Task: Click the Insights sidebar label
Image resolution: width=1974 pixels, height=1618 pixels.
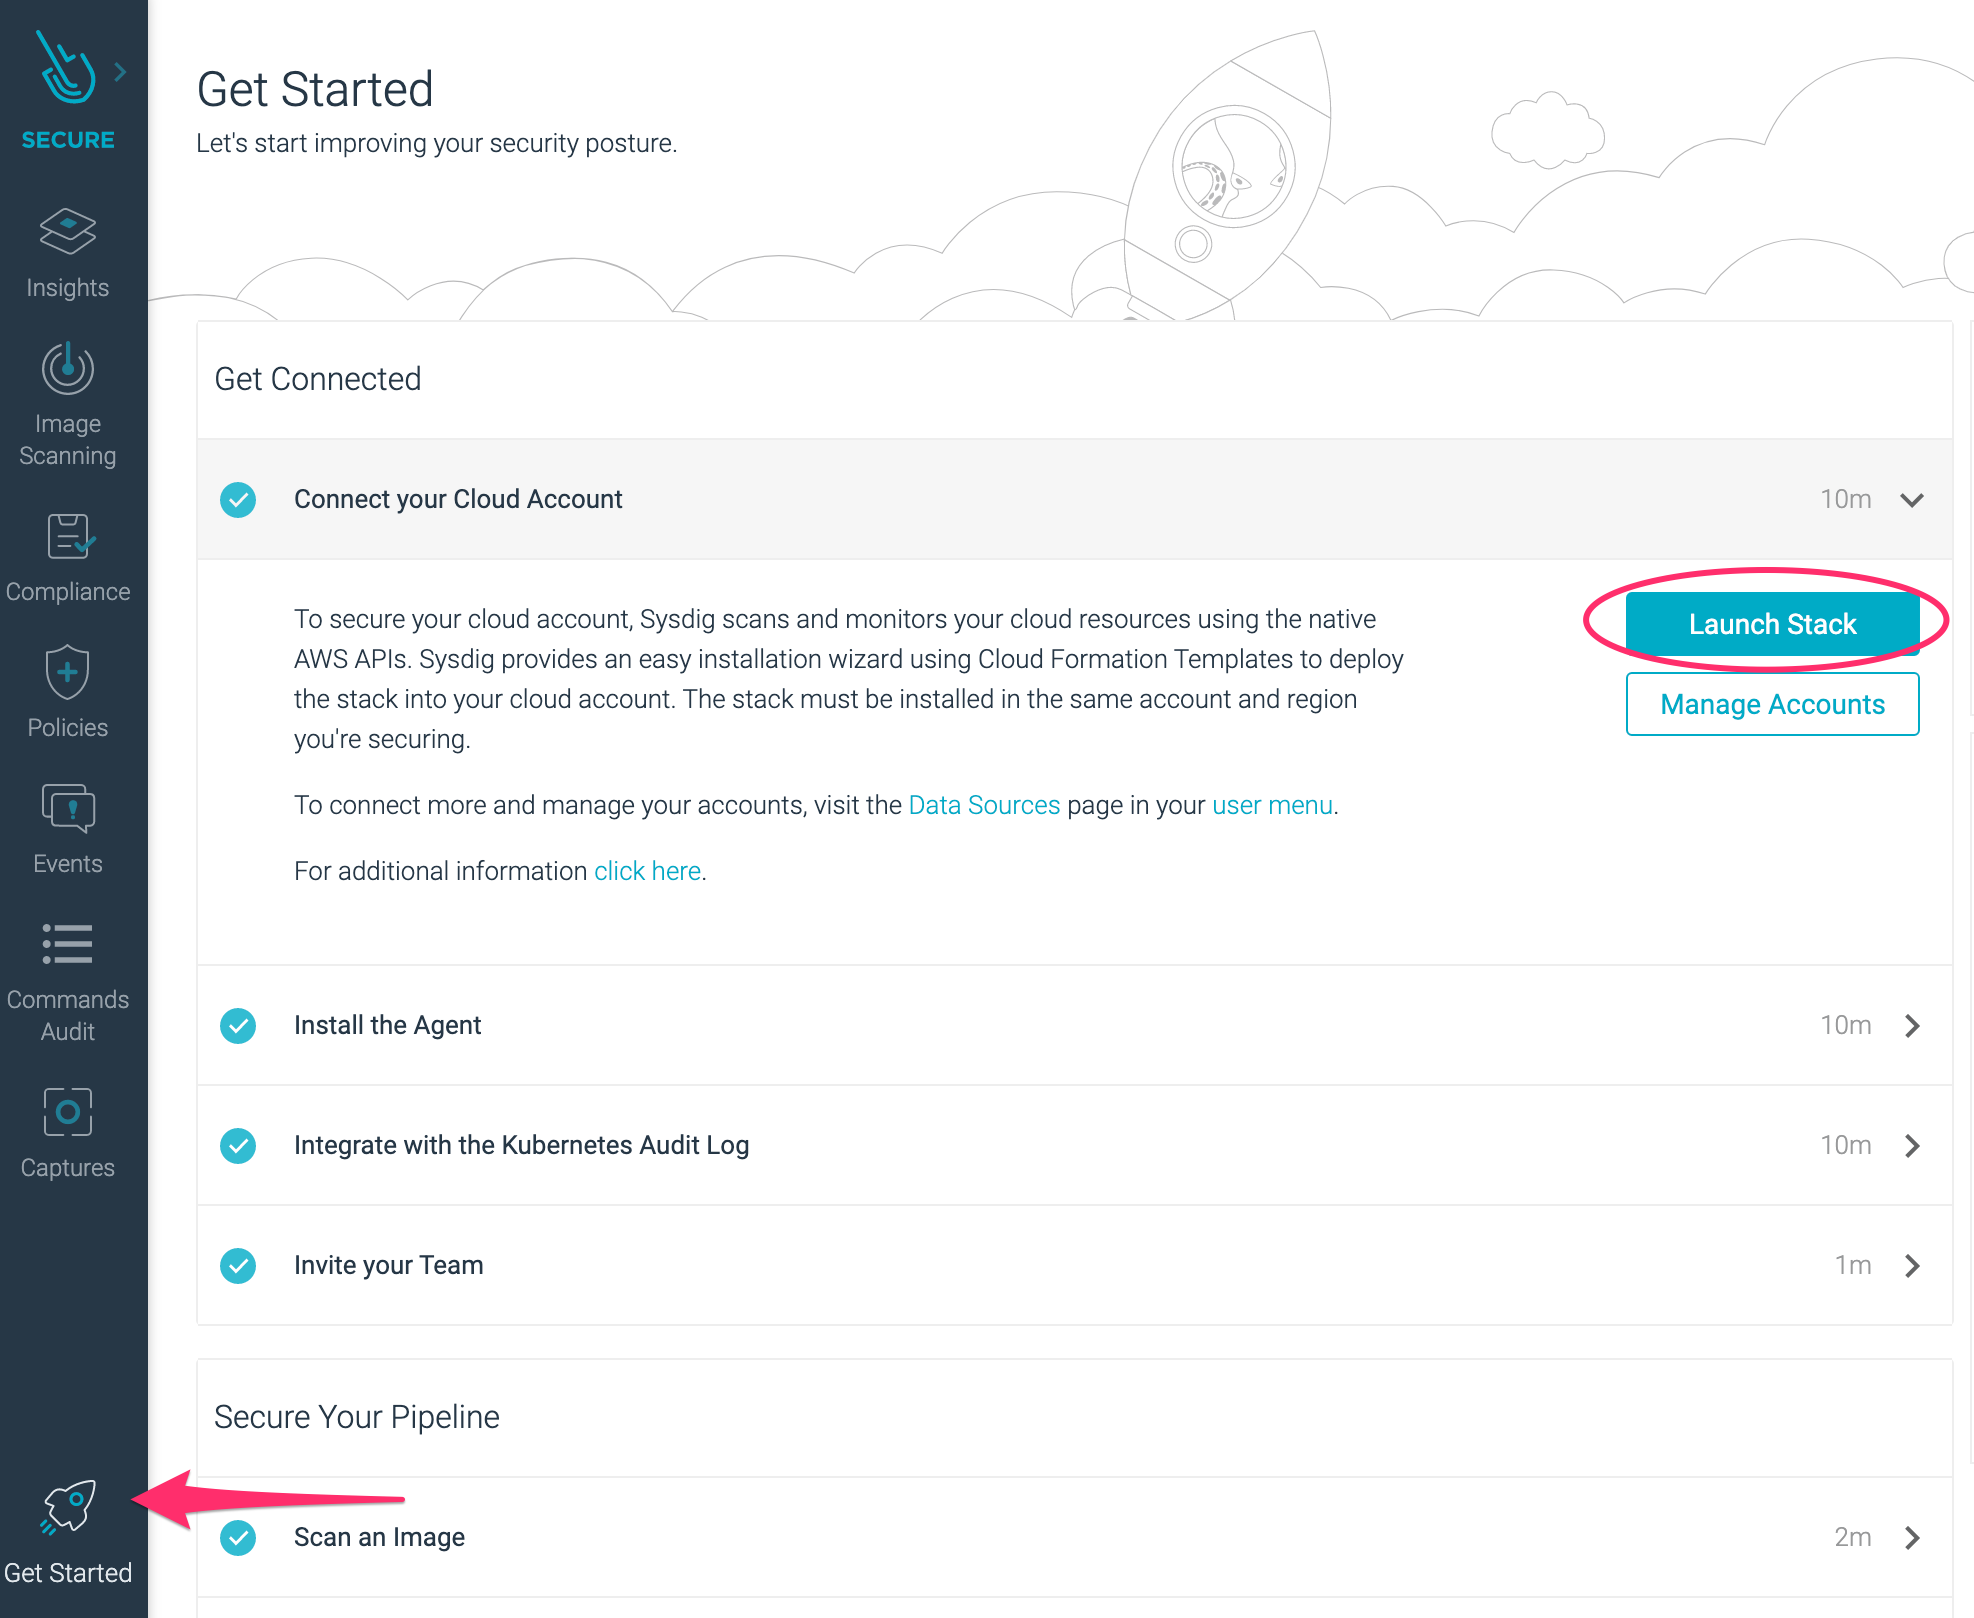Action: [x=68, y=288]
